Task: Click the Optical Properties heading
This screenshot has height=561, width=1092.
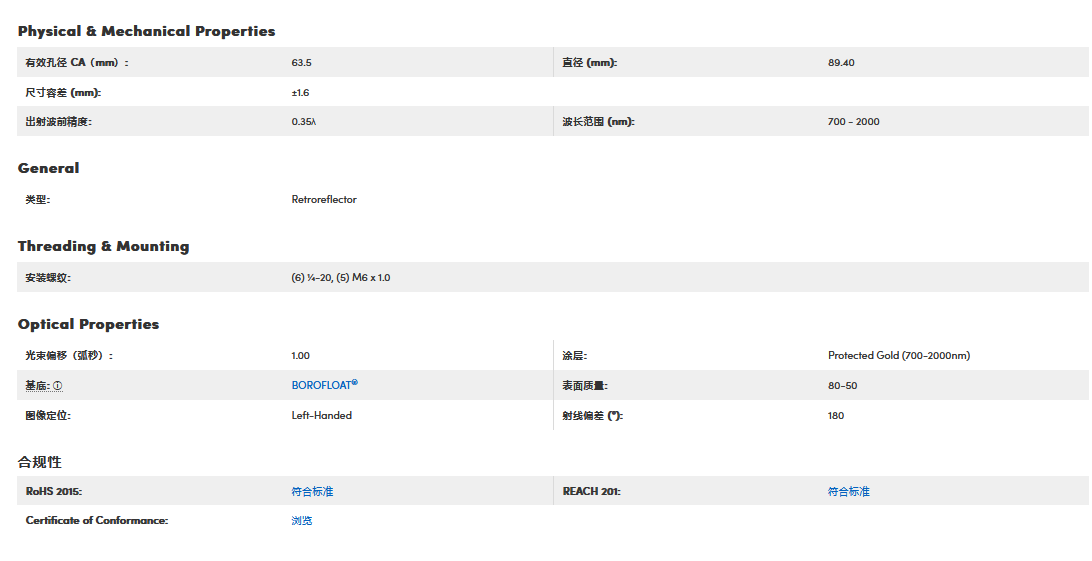Action: pyautogui.click(x=88, y=324)
